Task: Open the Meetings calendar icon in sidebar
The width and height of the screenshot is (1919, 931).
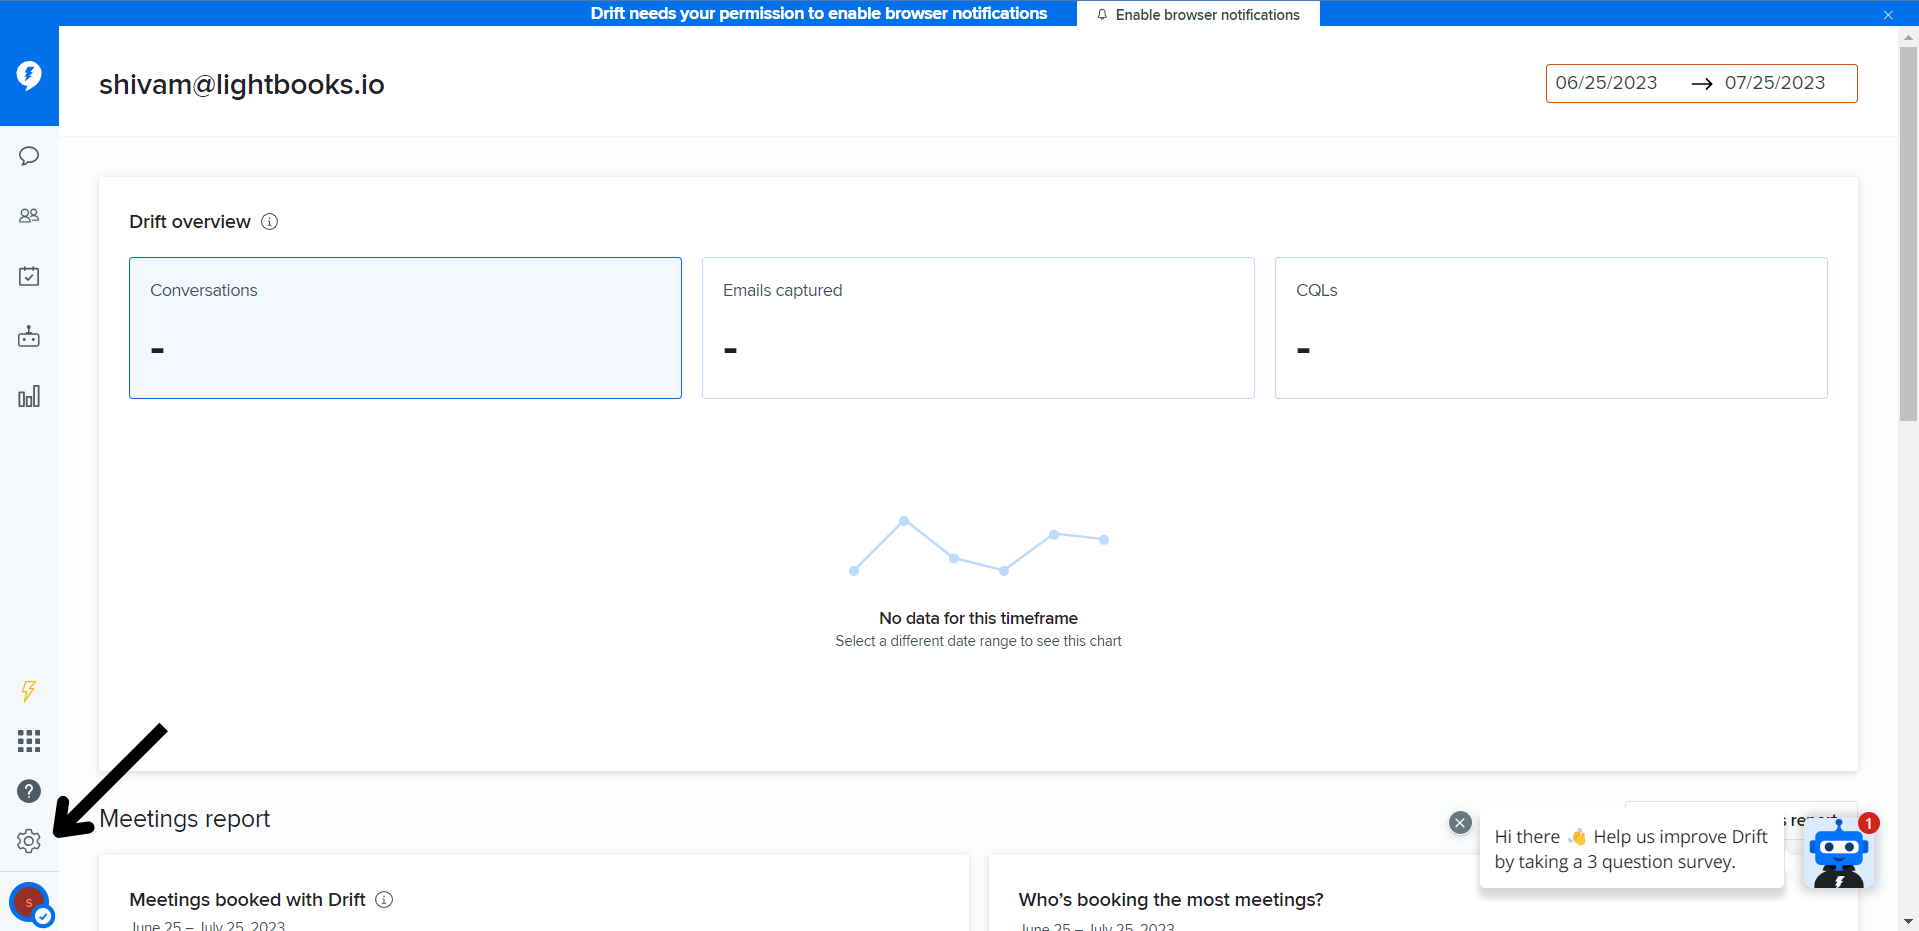Action: 29,276
